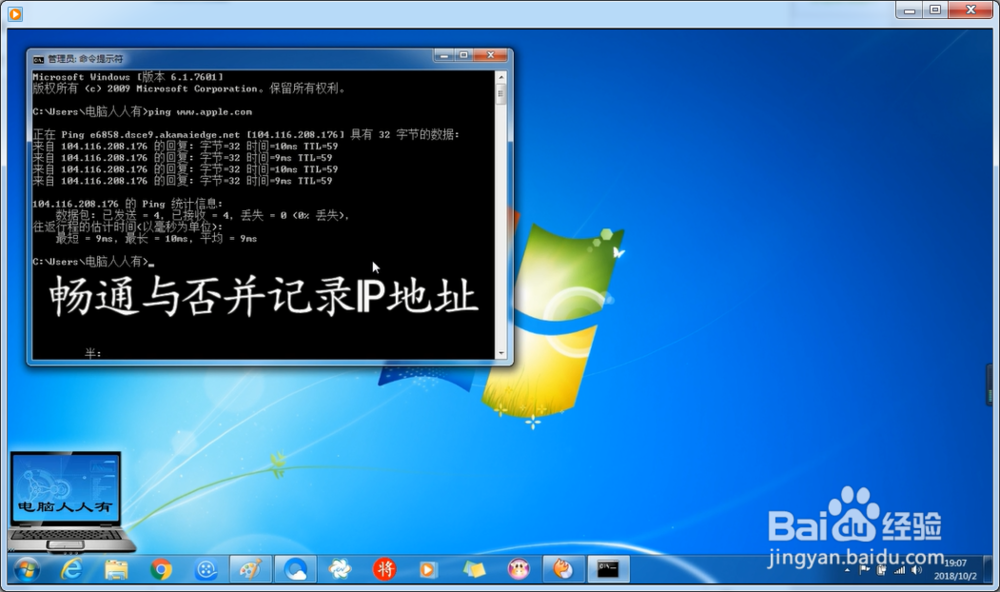Viewport: 1000px width, 592px height.
Task: Switch to the Paint palette taskbar icon
Action: 251,570
